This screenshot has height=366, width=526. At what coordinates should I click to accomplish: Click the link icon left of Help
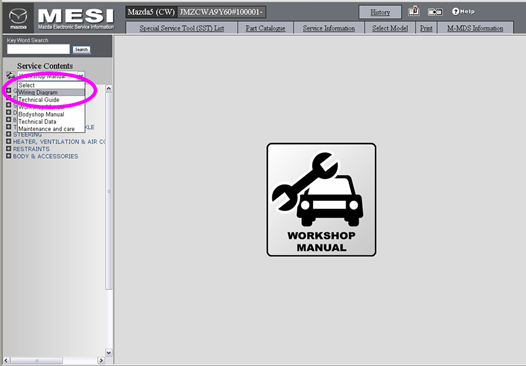tap(435, 12)
